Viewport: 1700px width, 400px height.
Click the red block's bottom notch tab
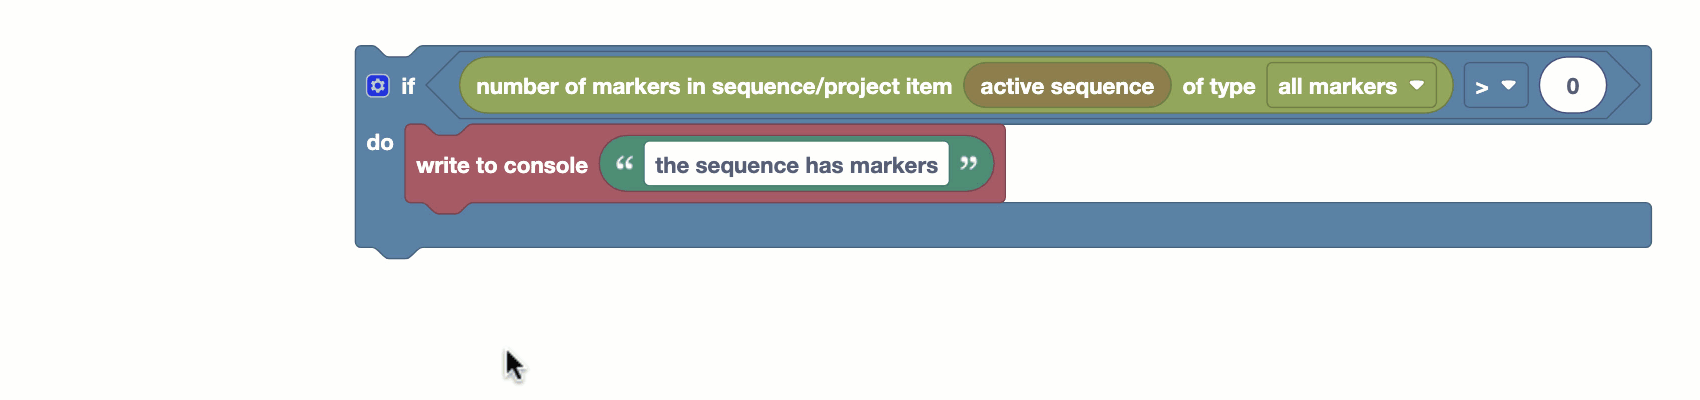point(447,207)
